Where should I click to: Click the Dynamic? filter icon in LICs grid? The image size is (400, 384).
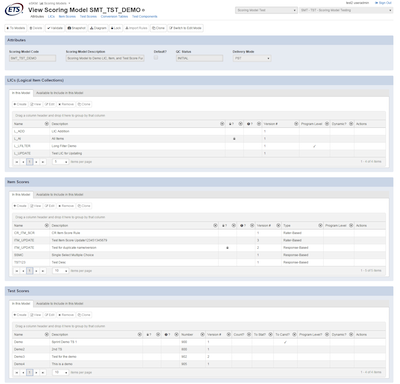tap(351, 124)
